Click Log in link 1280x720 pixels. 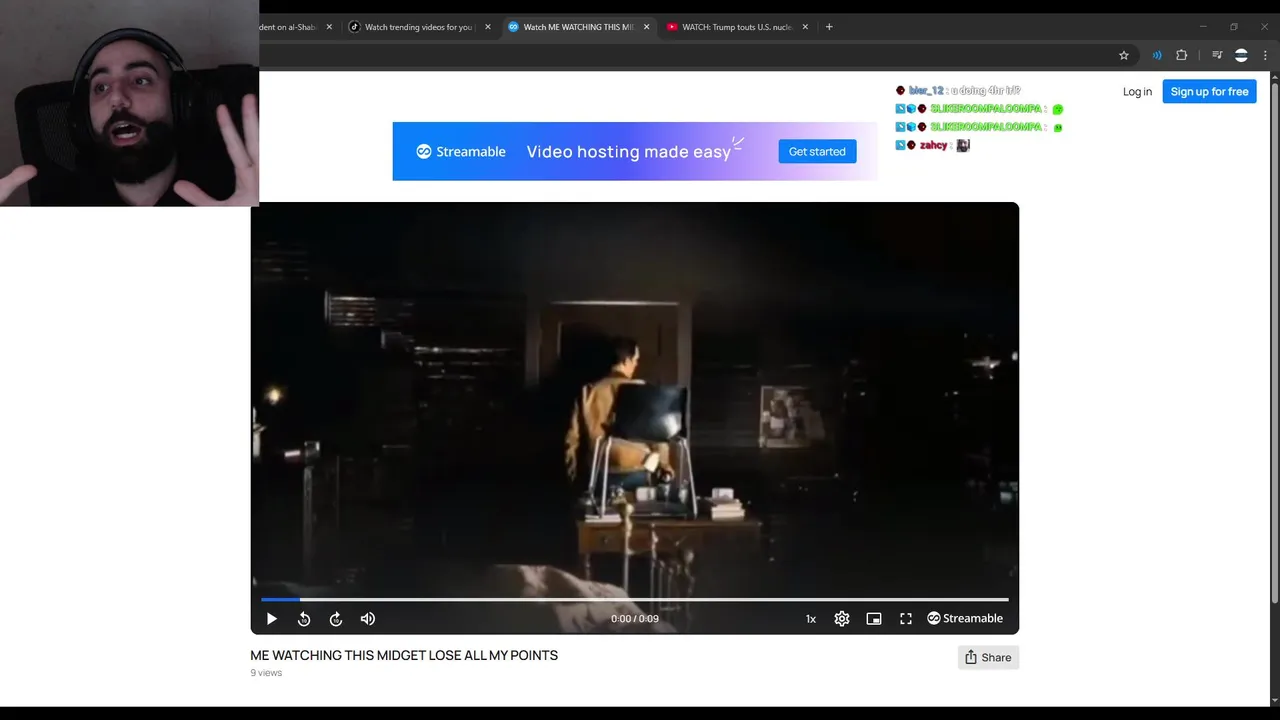coord(1137,92)
